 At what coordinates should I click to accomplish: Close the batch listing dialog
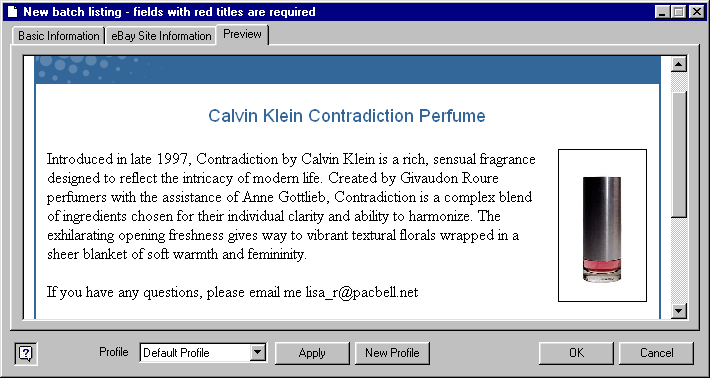pyautogui.click(x=696, y=12)
